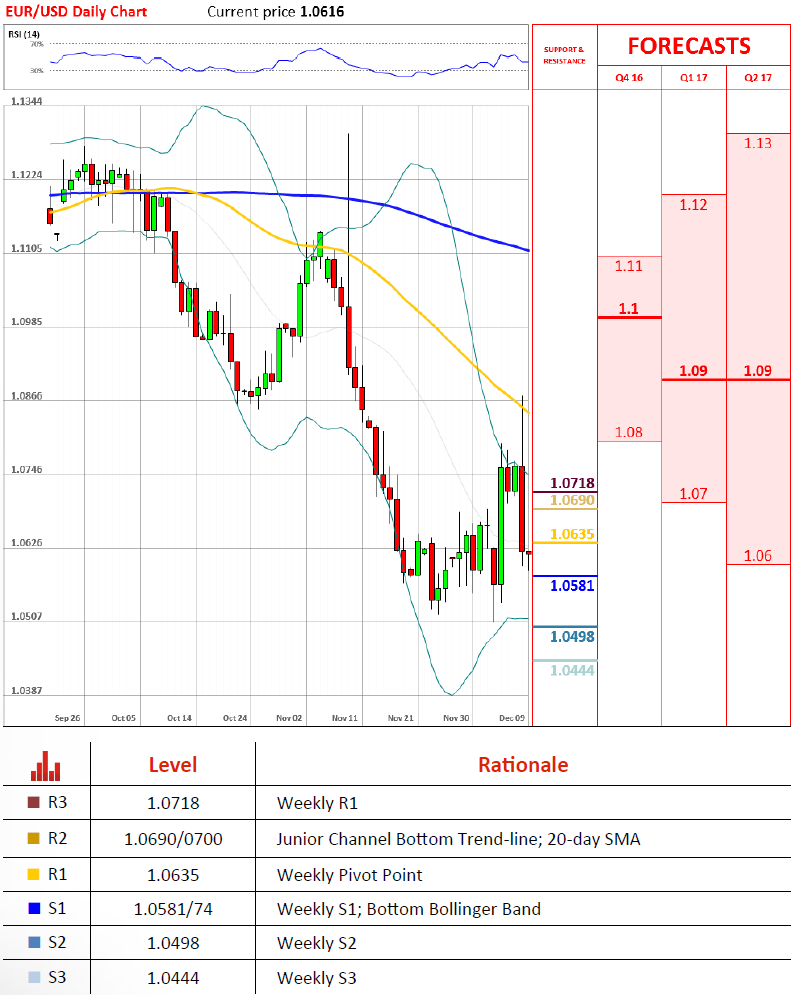Click the table cell 1.0444
Image resolution: width=799 pixels, height=995 pixels.
173,979
